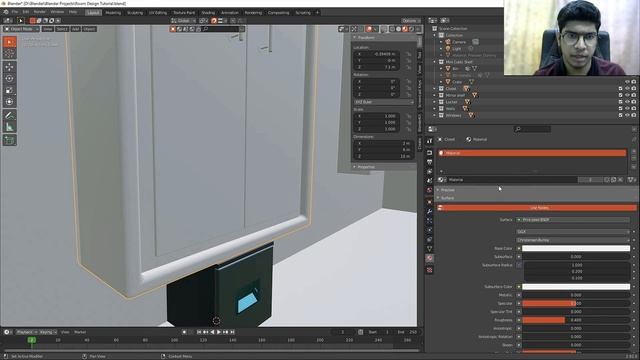The width and height of the screenshot is (640, 360).
Task: Switch to the UV Editing workspace tab
Action: tap(158, 13)
